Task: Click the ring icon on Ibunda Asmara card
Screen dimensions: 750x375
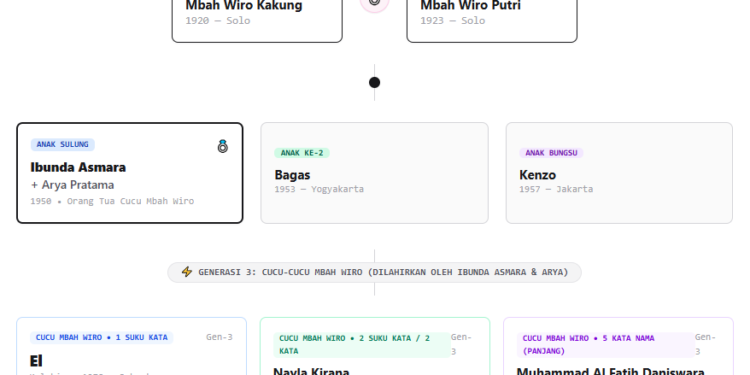Action: 222,146
